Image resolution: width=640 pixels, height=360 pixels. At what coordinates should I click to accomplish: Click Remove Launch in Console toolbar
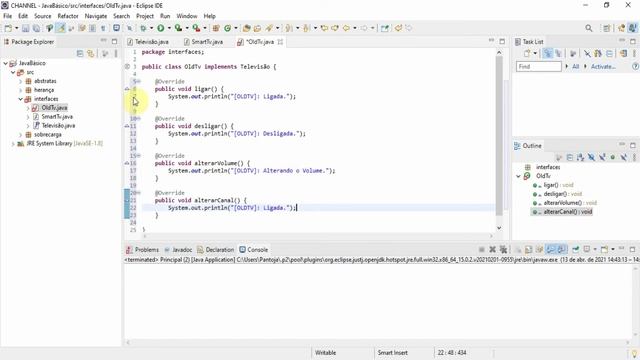493,249
